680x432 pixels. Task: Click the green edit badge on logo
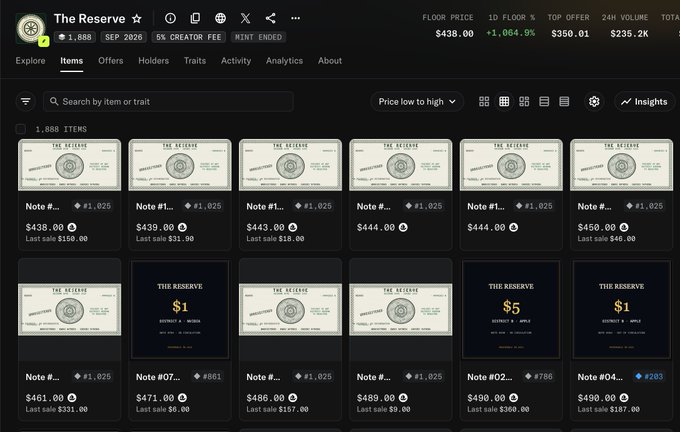coord(44,41)
